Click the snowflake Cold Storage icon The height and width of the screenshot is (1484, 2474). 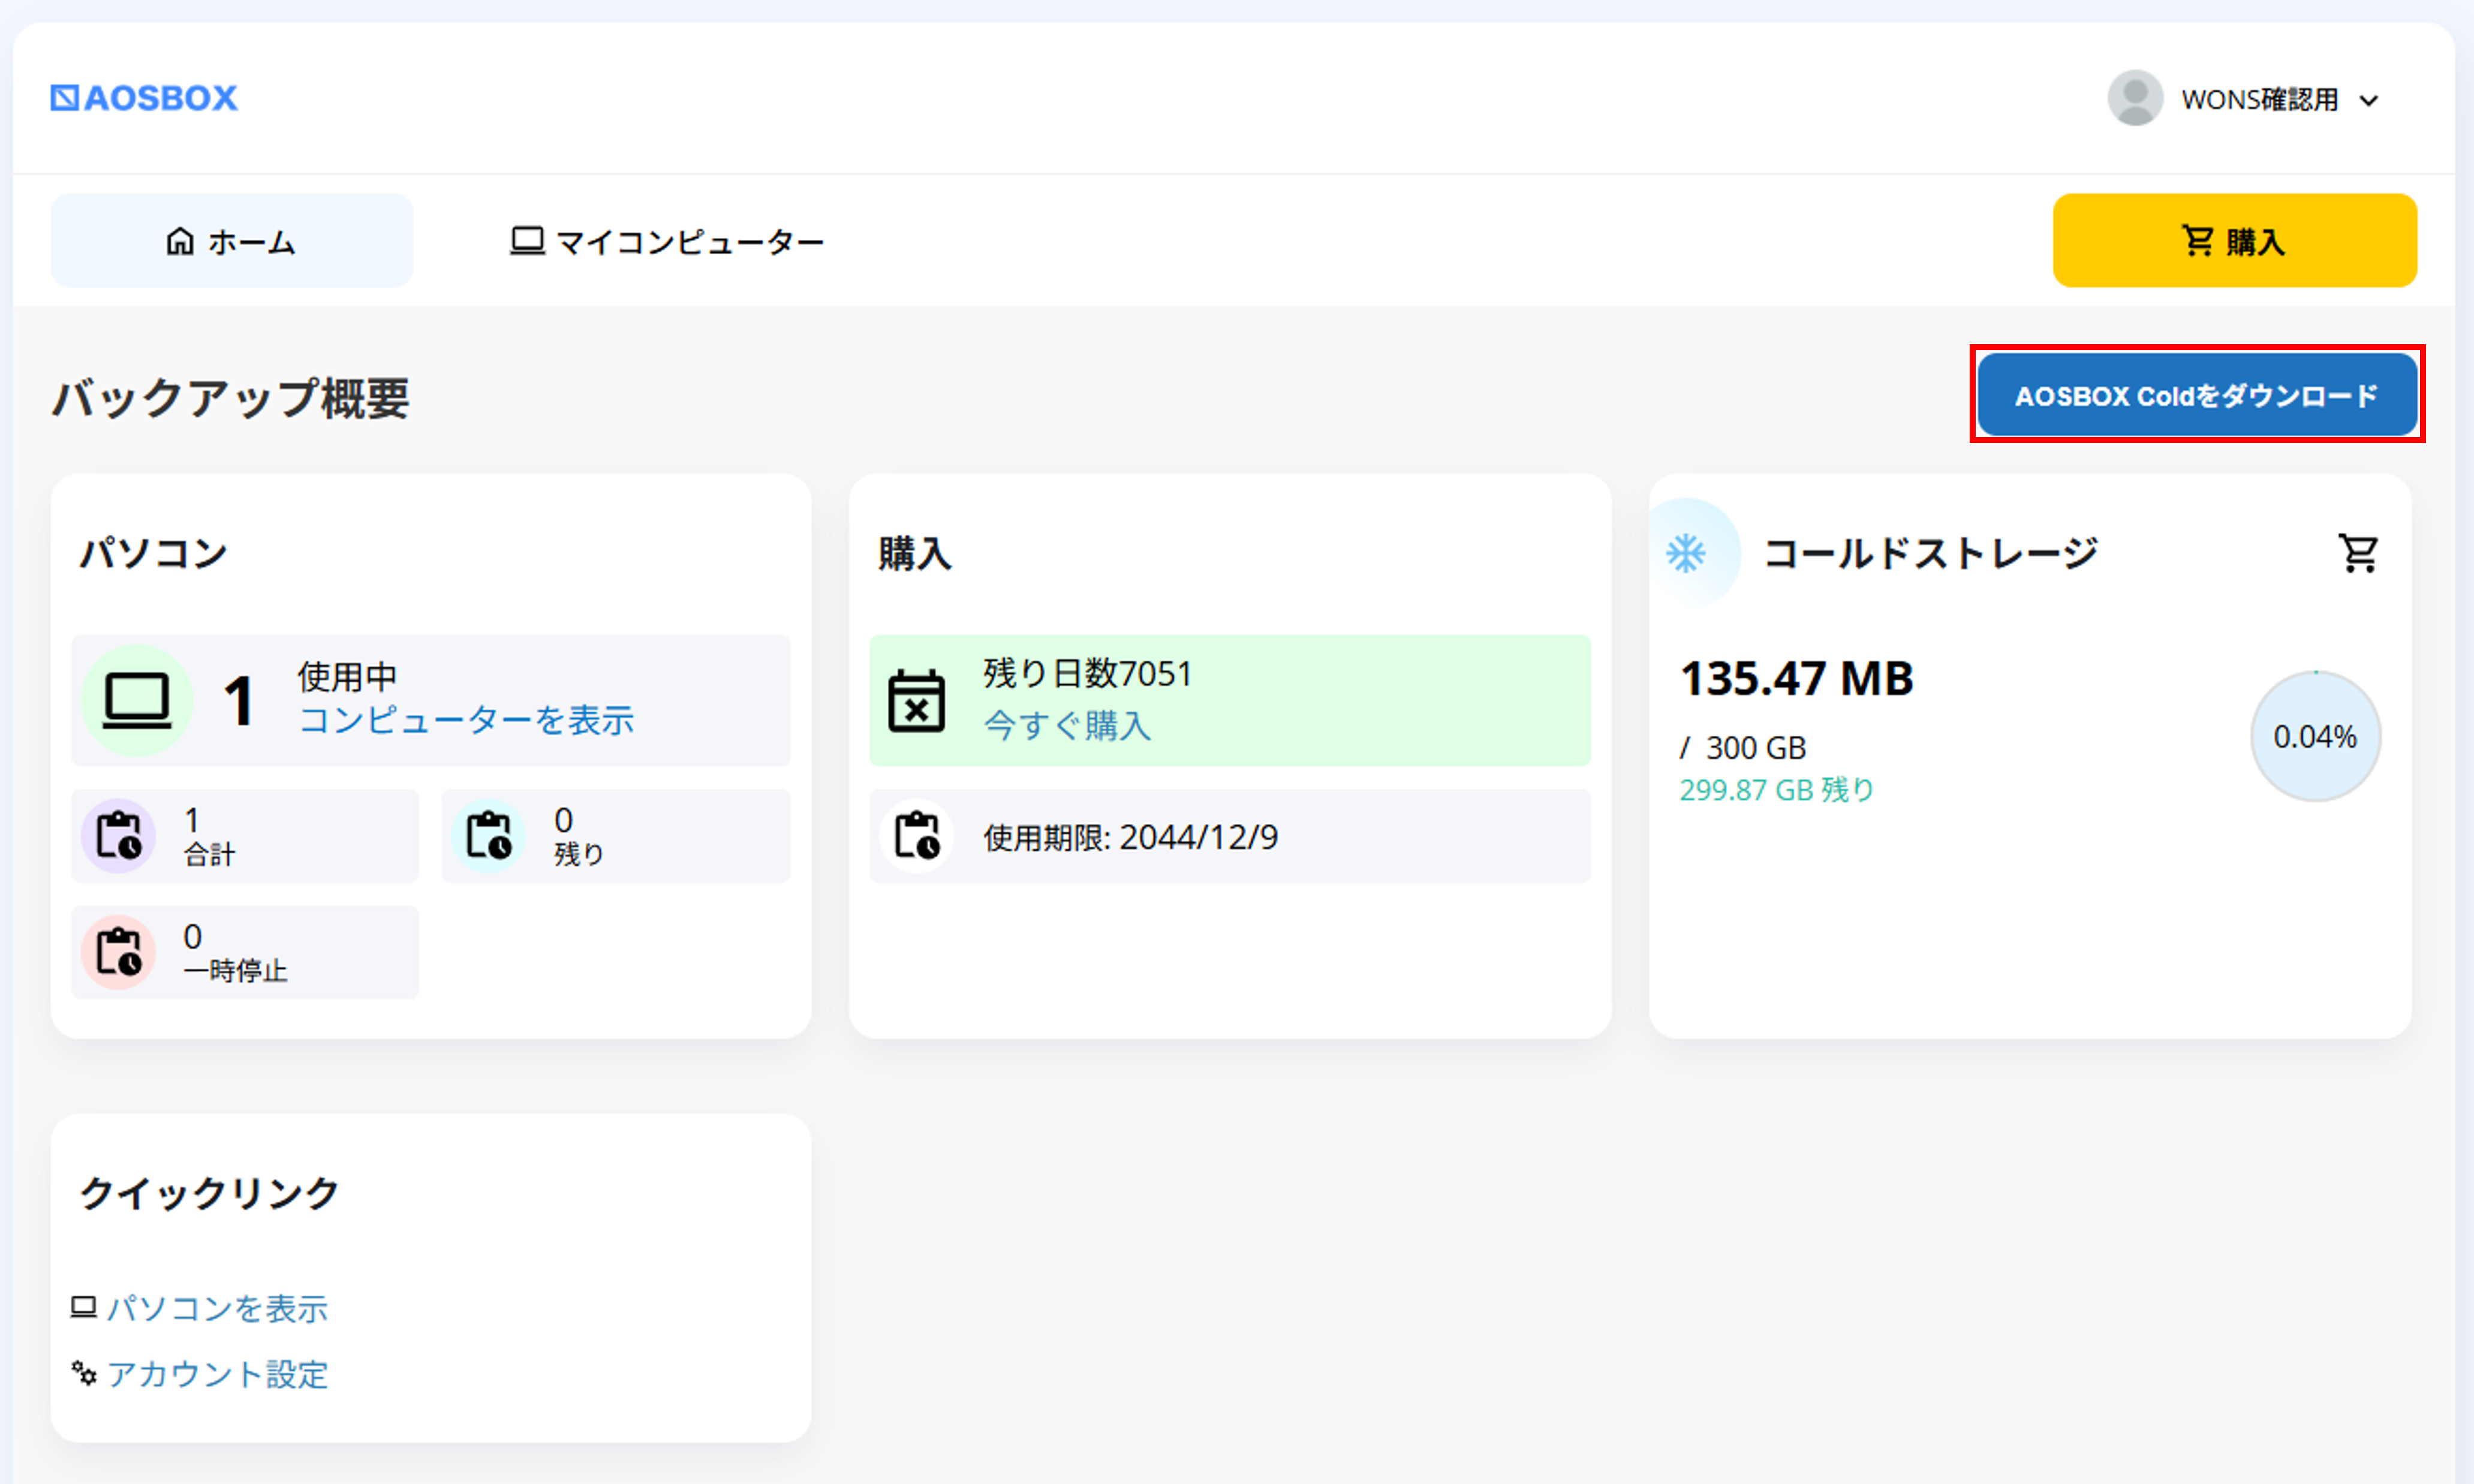pos(1686,552)
